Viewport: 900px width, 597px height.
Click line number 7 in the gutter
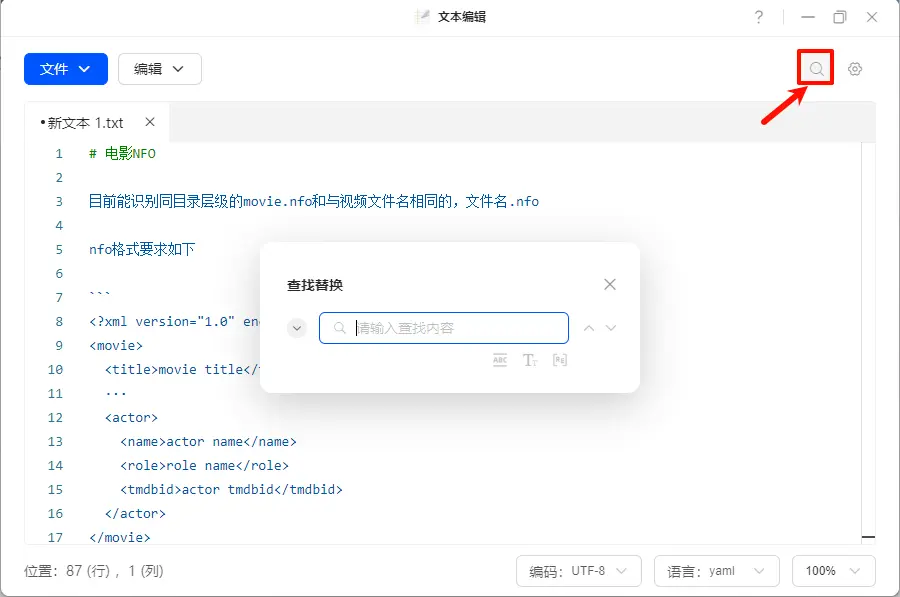tap(59, 297)
